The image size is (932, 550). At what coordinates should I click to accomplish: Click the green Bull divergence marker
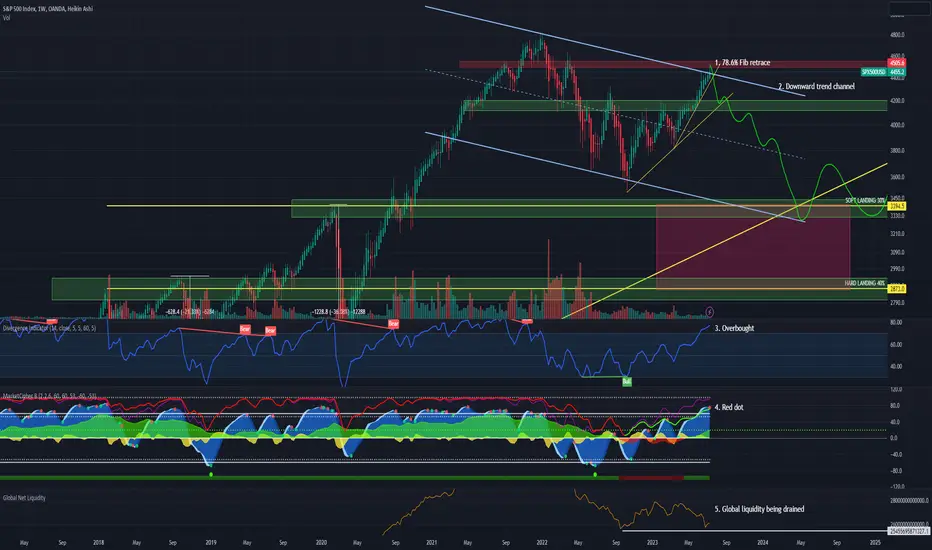626,382
